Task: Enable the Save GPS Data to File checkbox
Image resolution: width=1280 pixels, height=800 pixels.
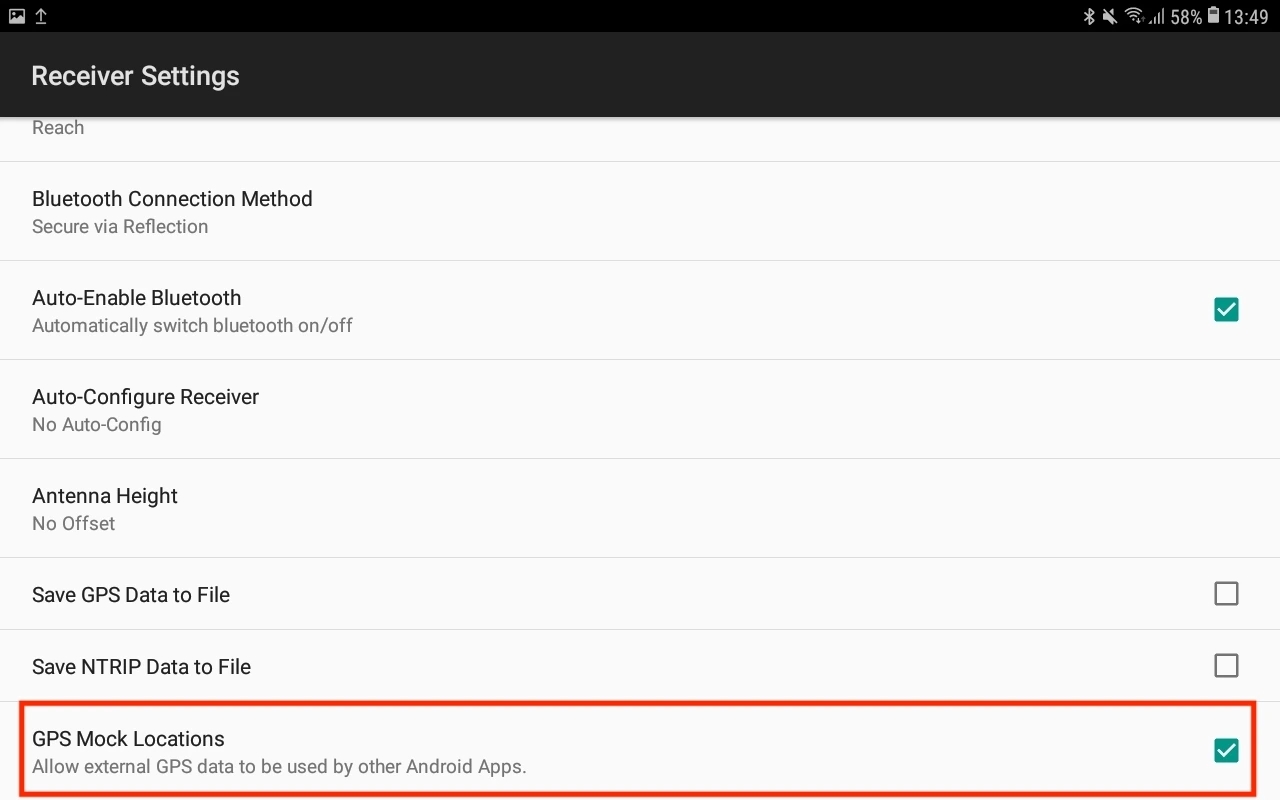Action: coord(1226,594)
